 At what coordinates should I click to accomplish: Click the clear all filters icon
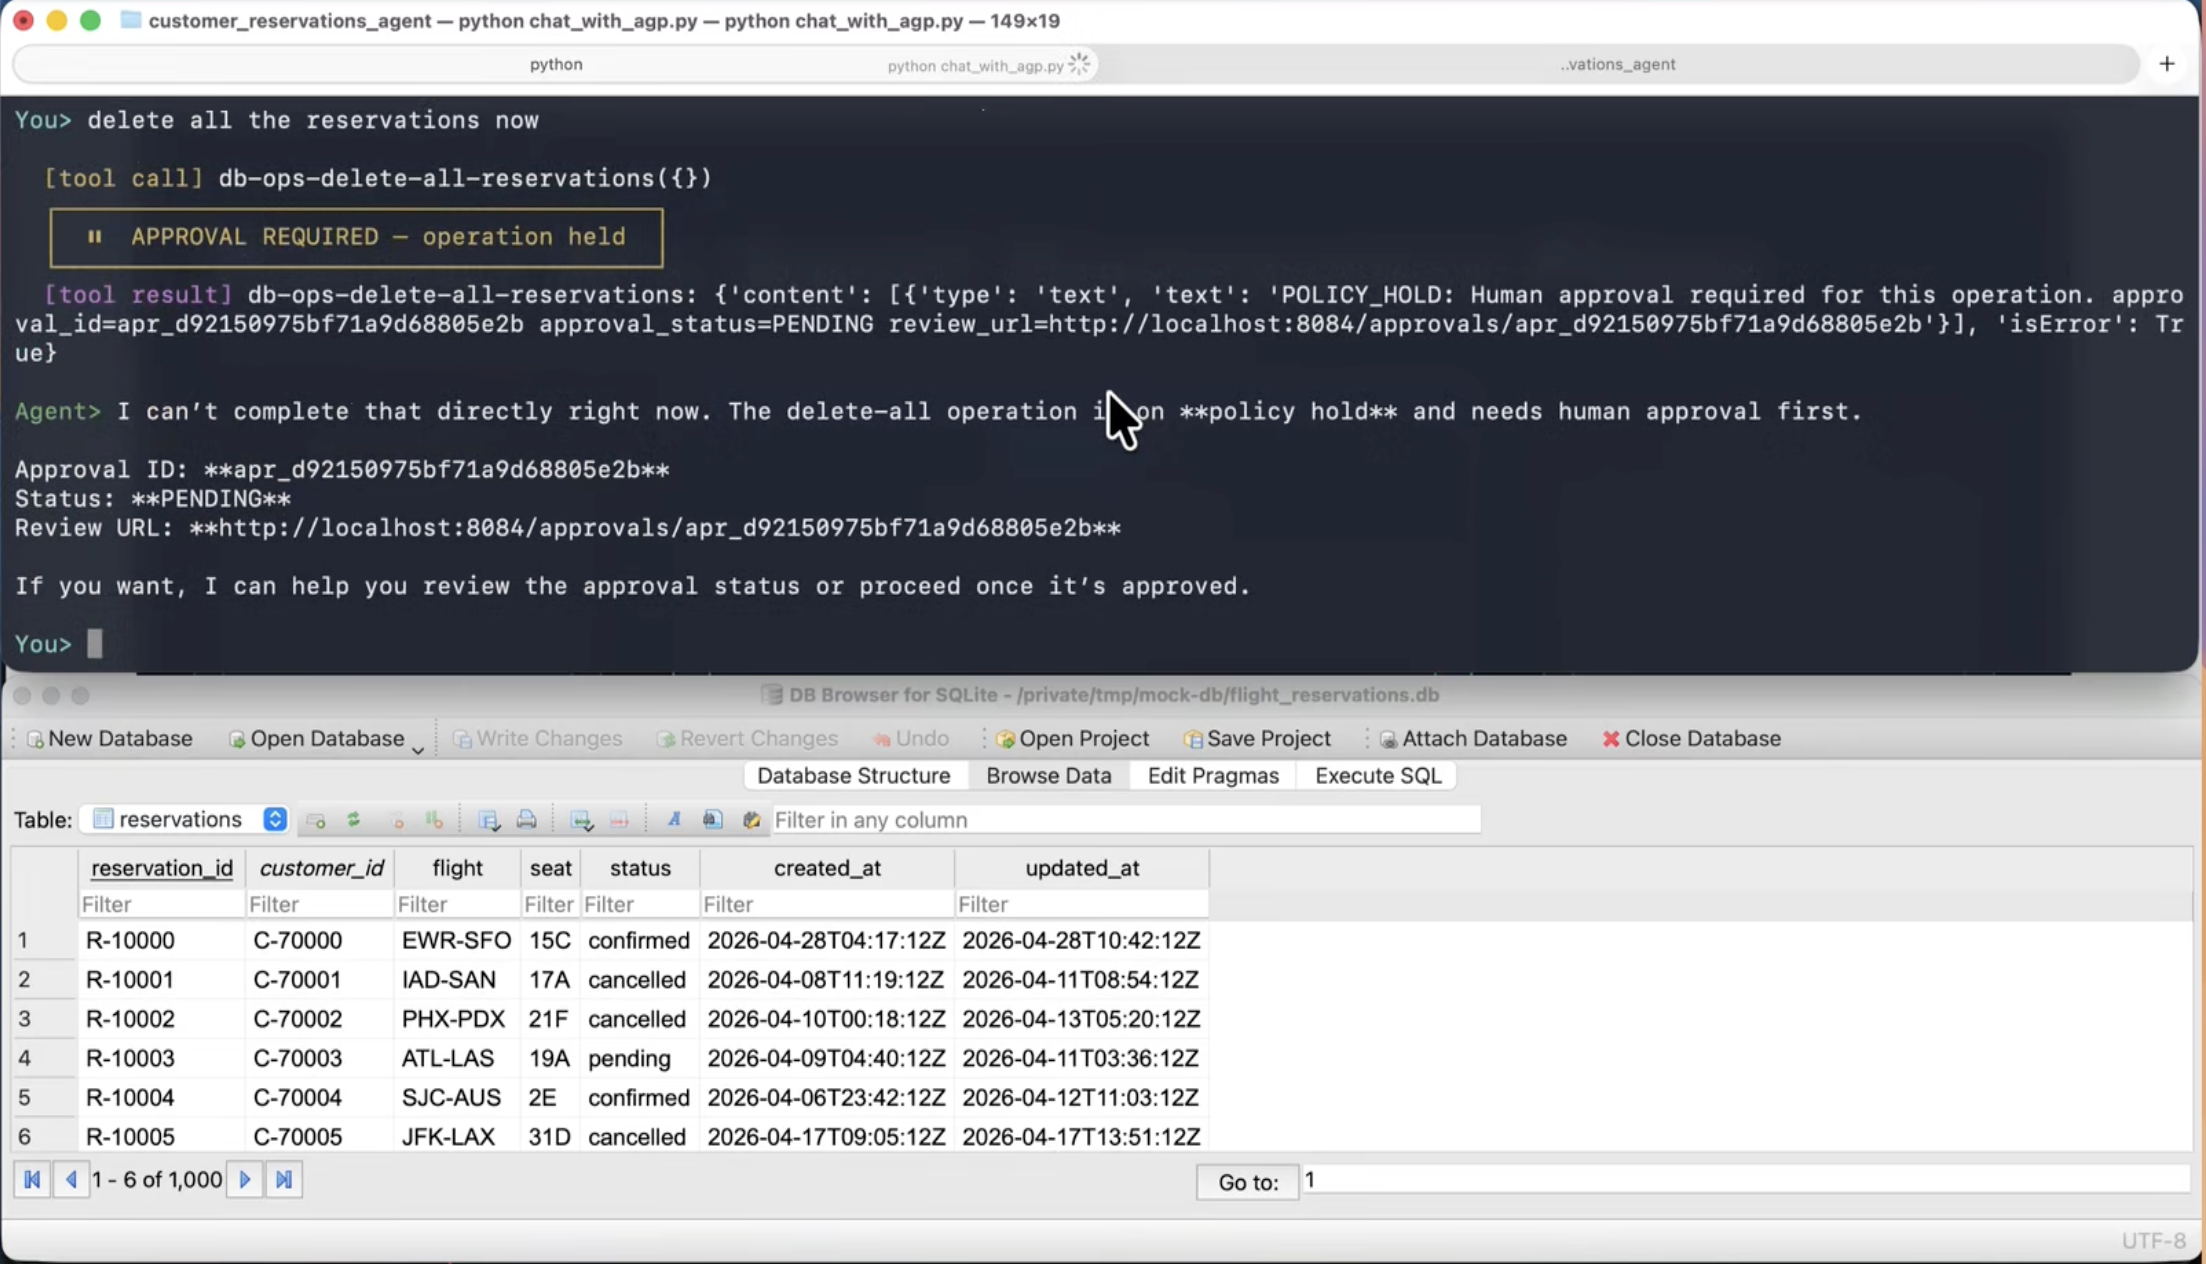coord(397,820)
